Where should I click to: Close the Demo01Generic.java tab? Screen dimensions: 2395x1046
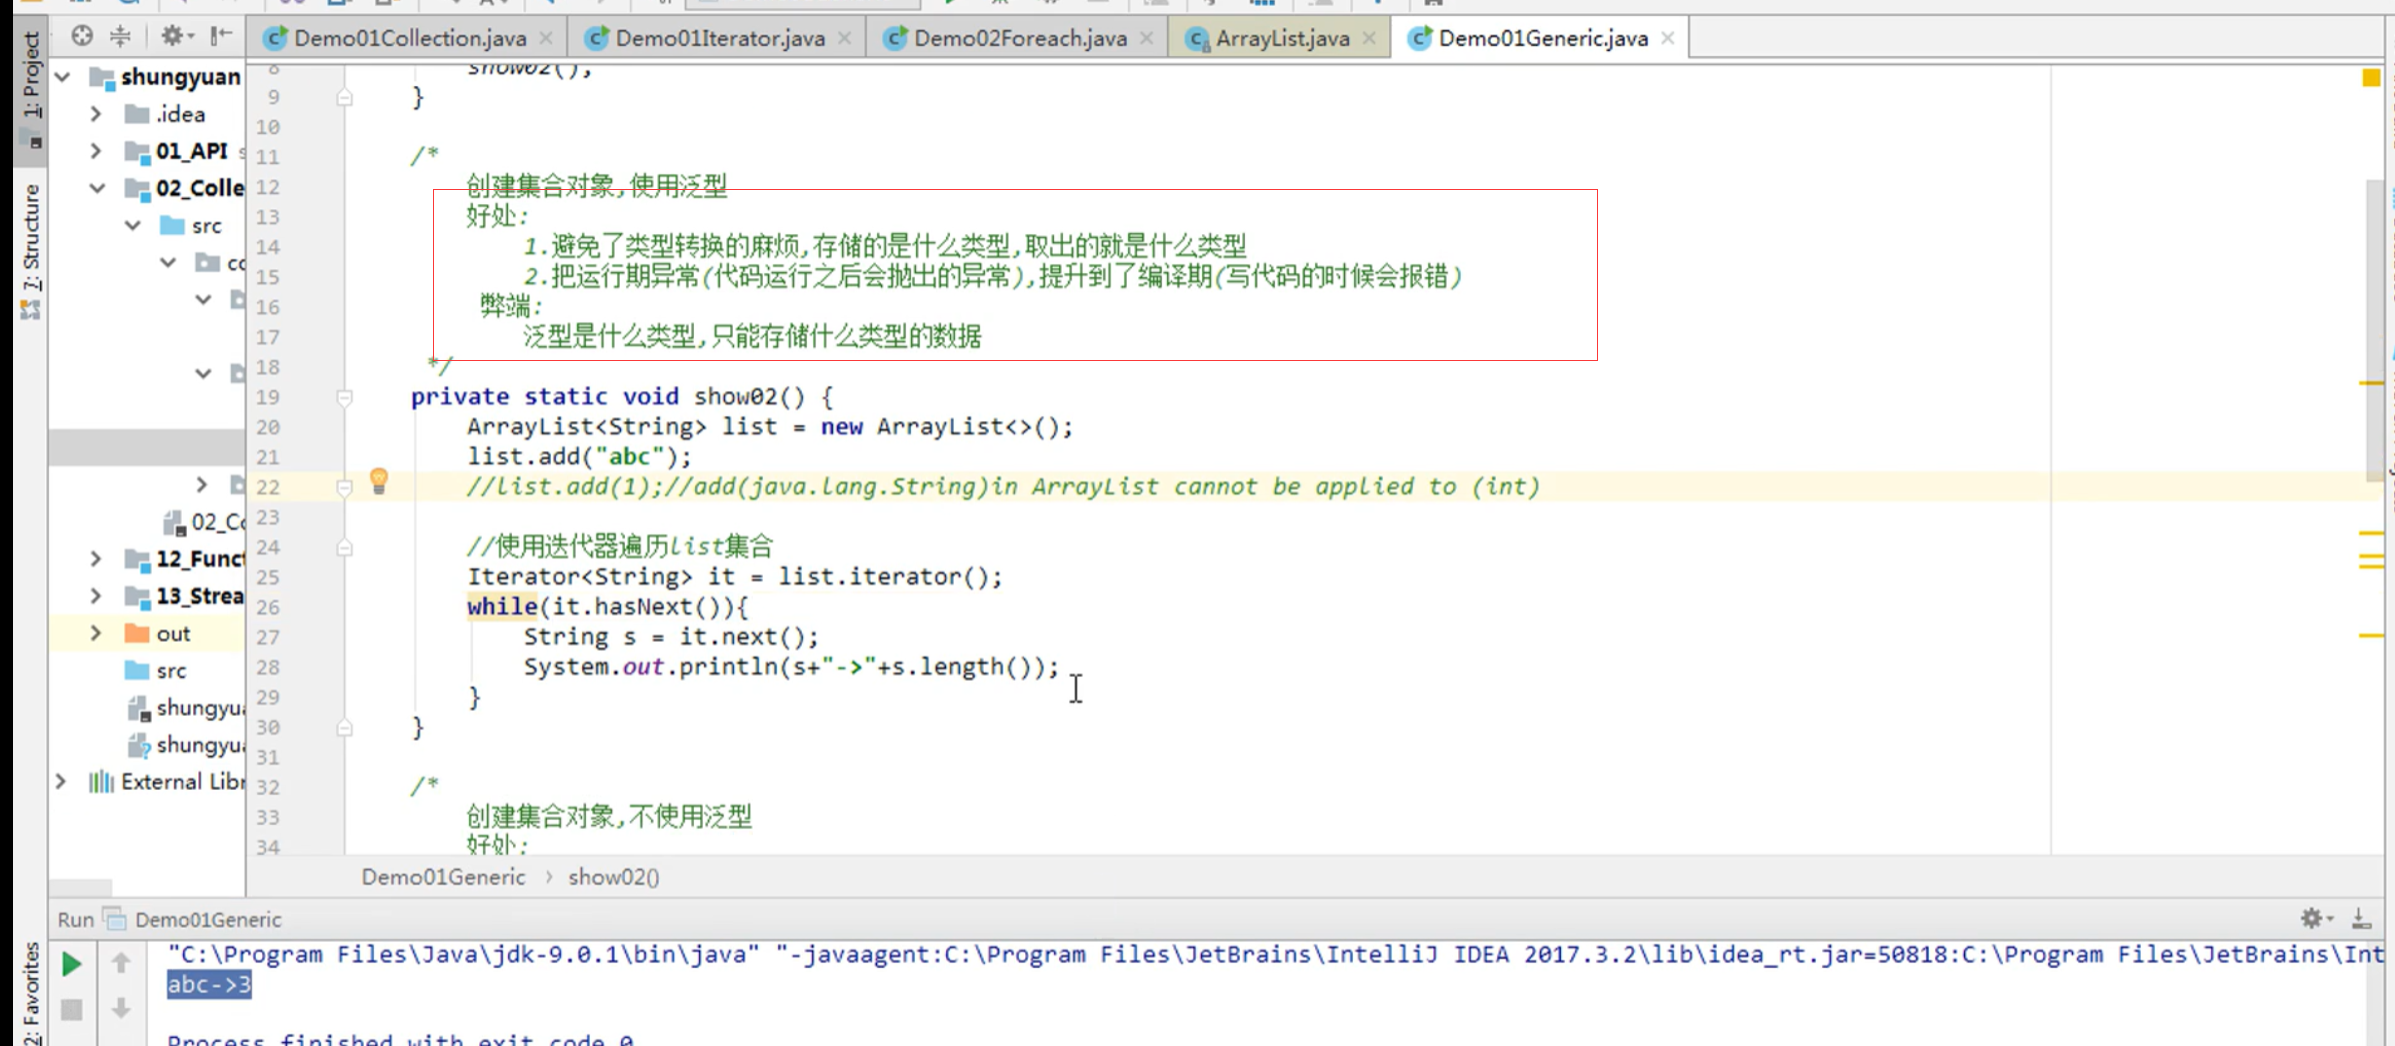point(1668,38)
